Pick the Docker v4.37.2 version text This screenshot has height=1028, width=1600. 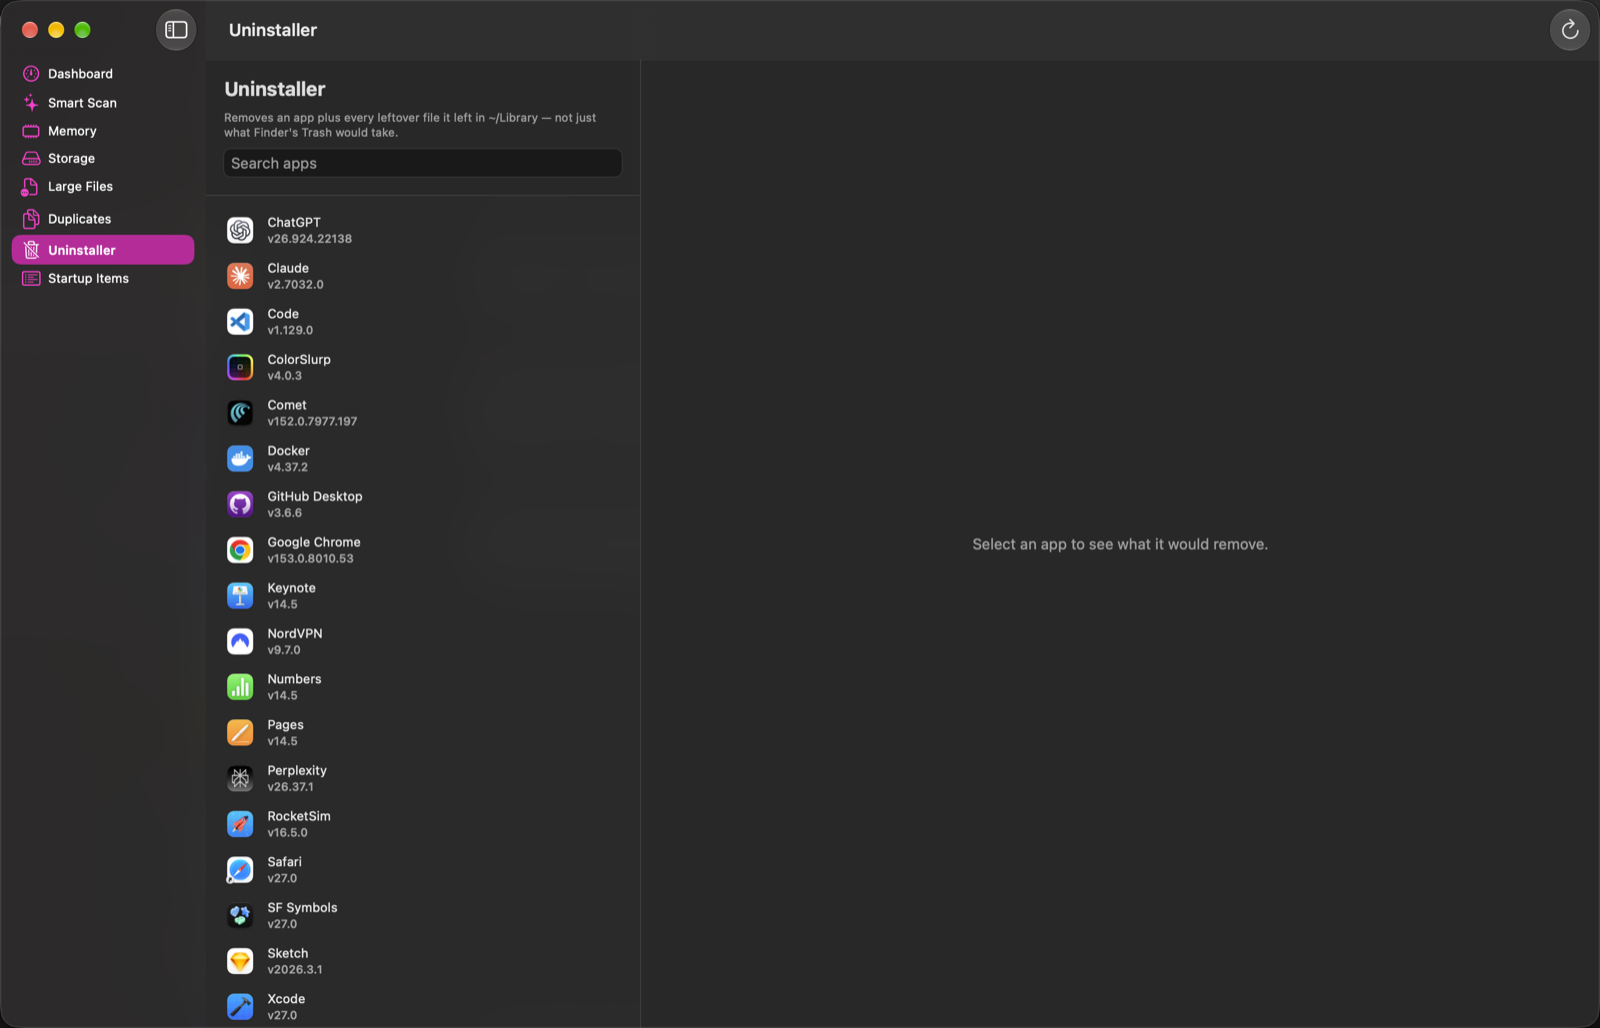click(288, 468)
